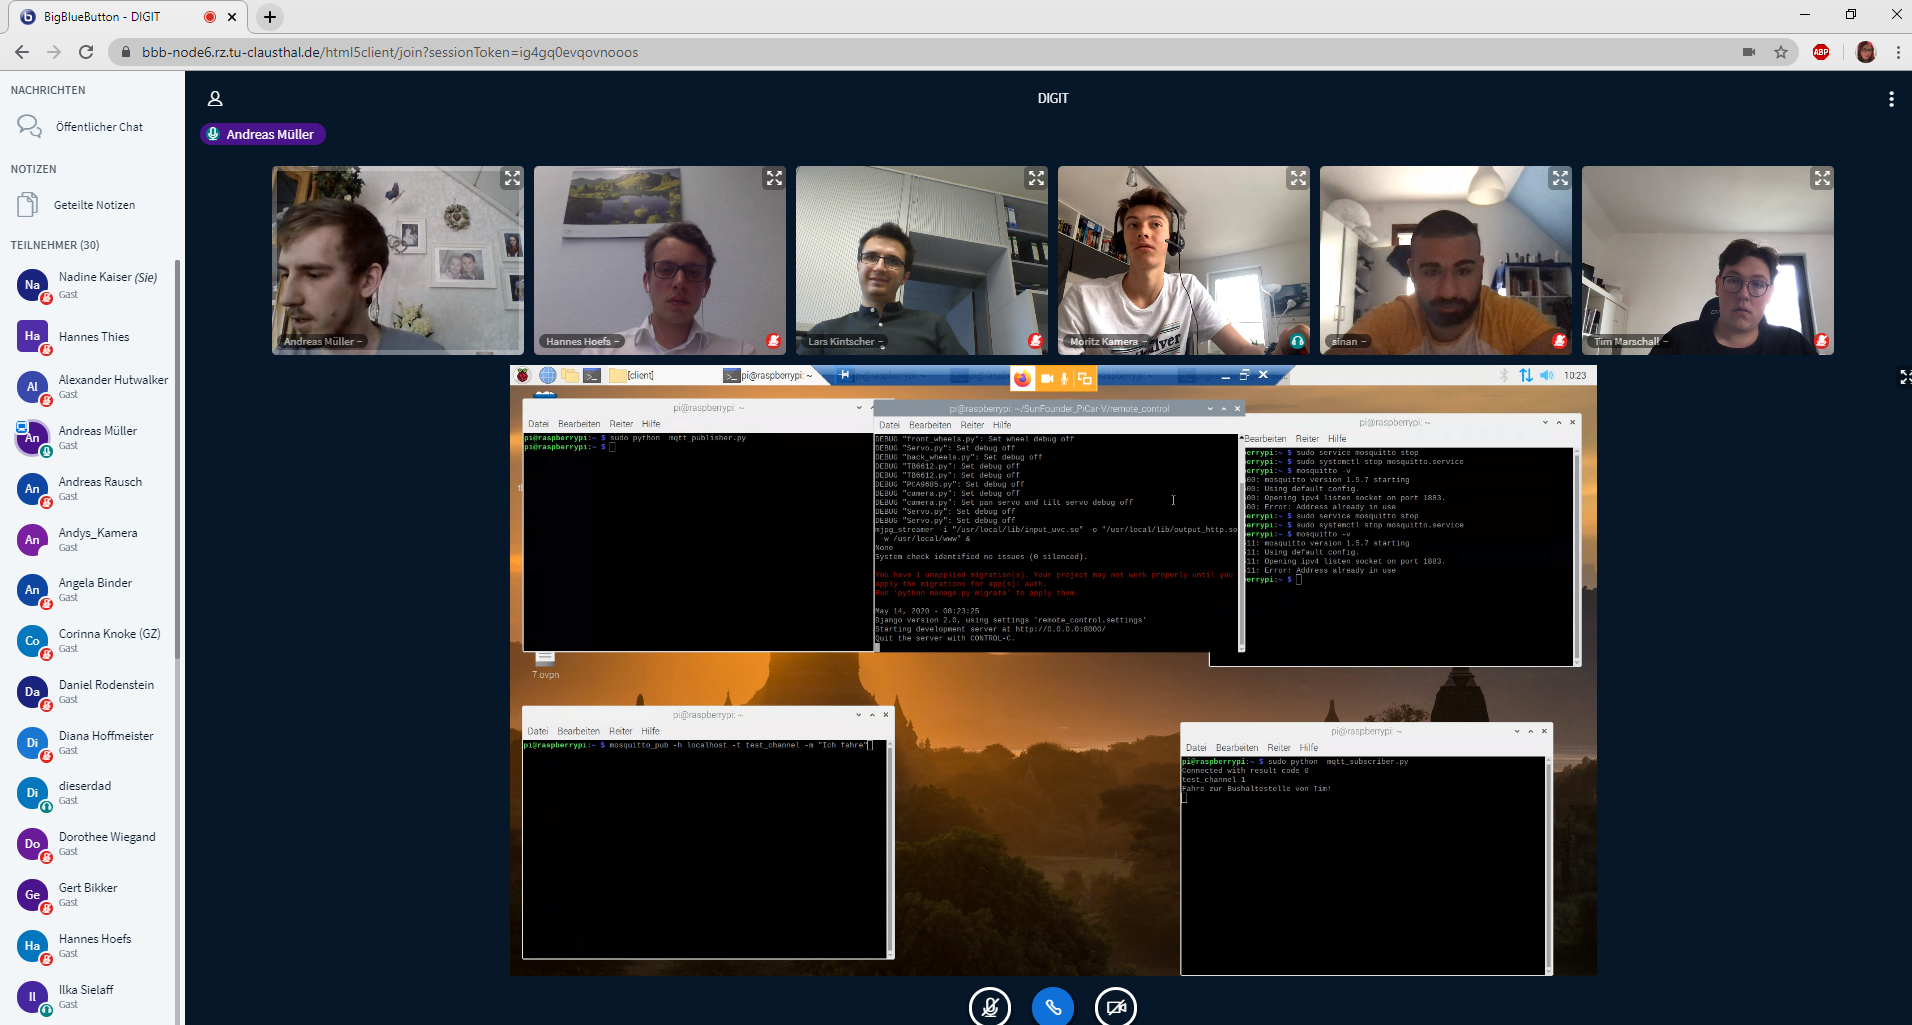Fullscreen Andreas Müller's webcam video
Screen dimensions: 1912x1025
tap(512, 179)
